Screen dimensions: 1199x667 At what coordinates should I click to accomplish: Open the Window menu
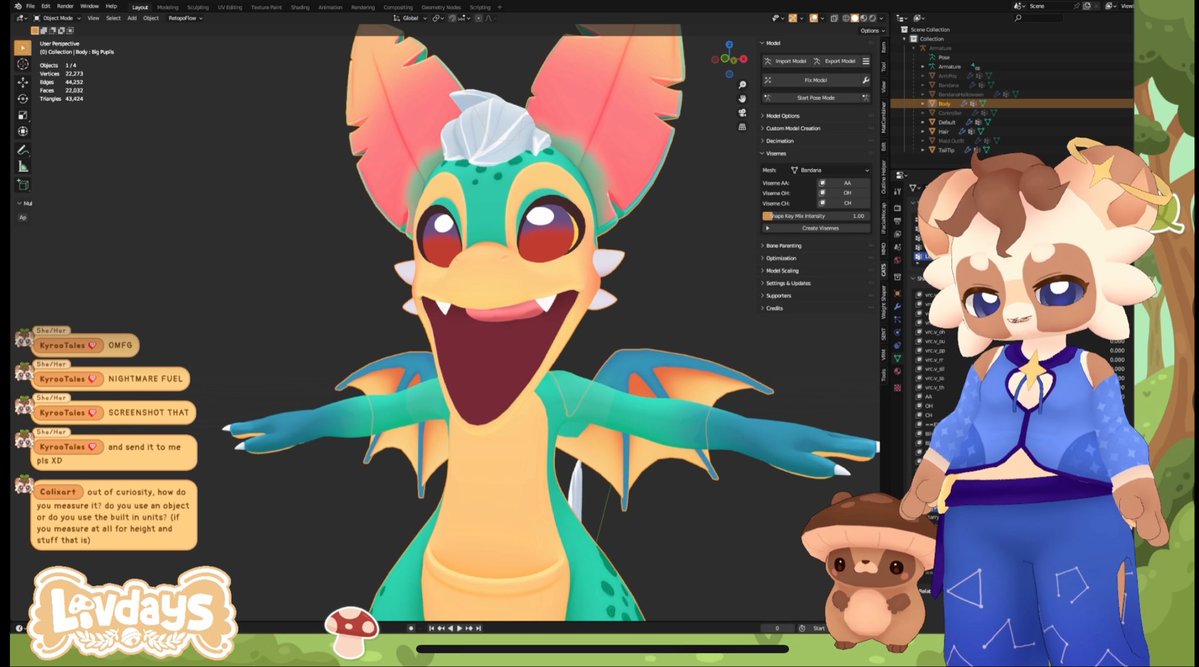(89, 6)
